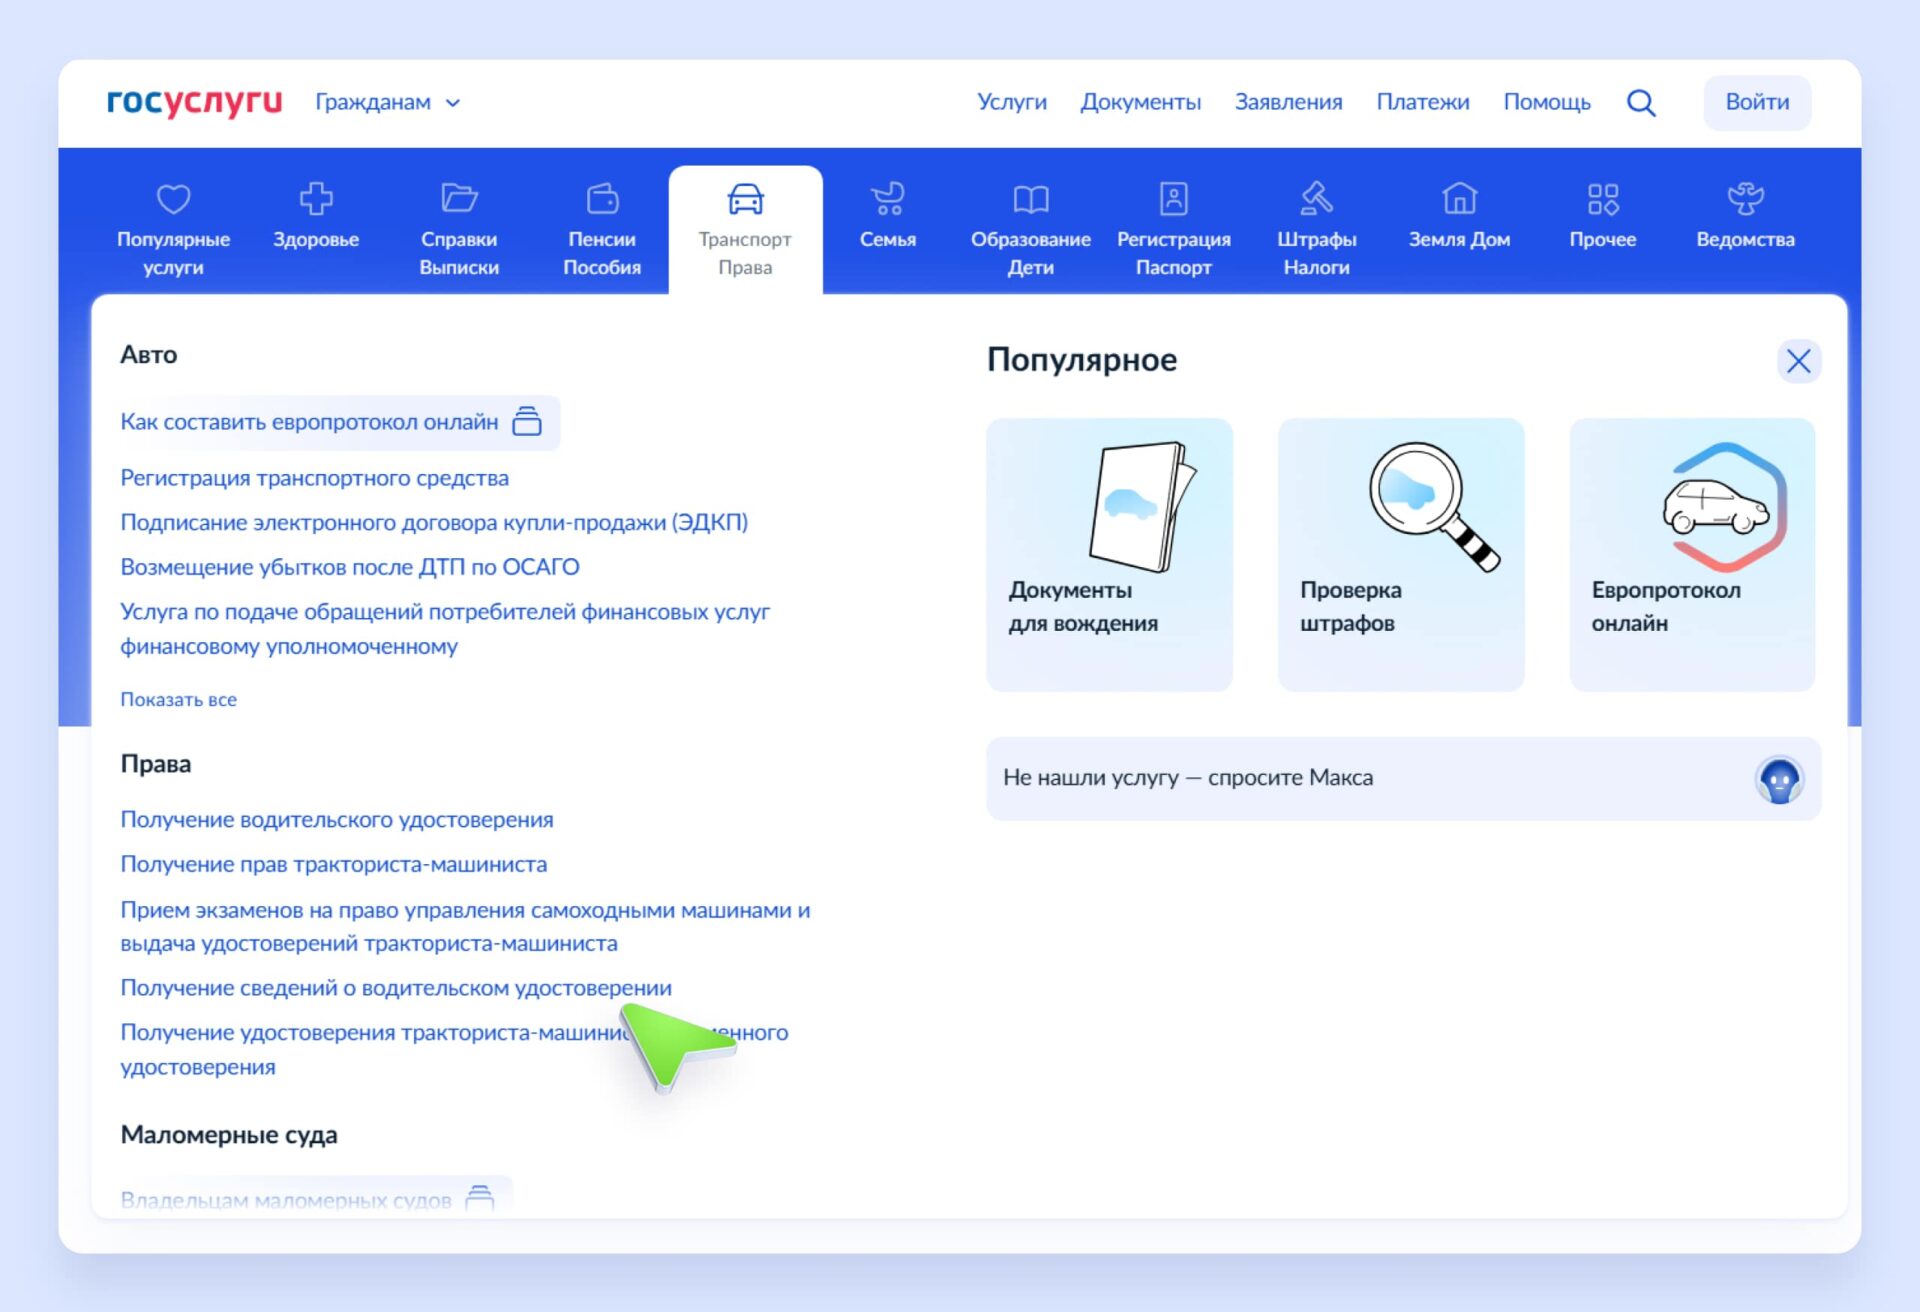Open the Платежи menu item

point(1422,102)
